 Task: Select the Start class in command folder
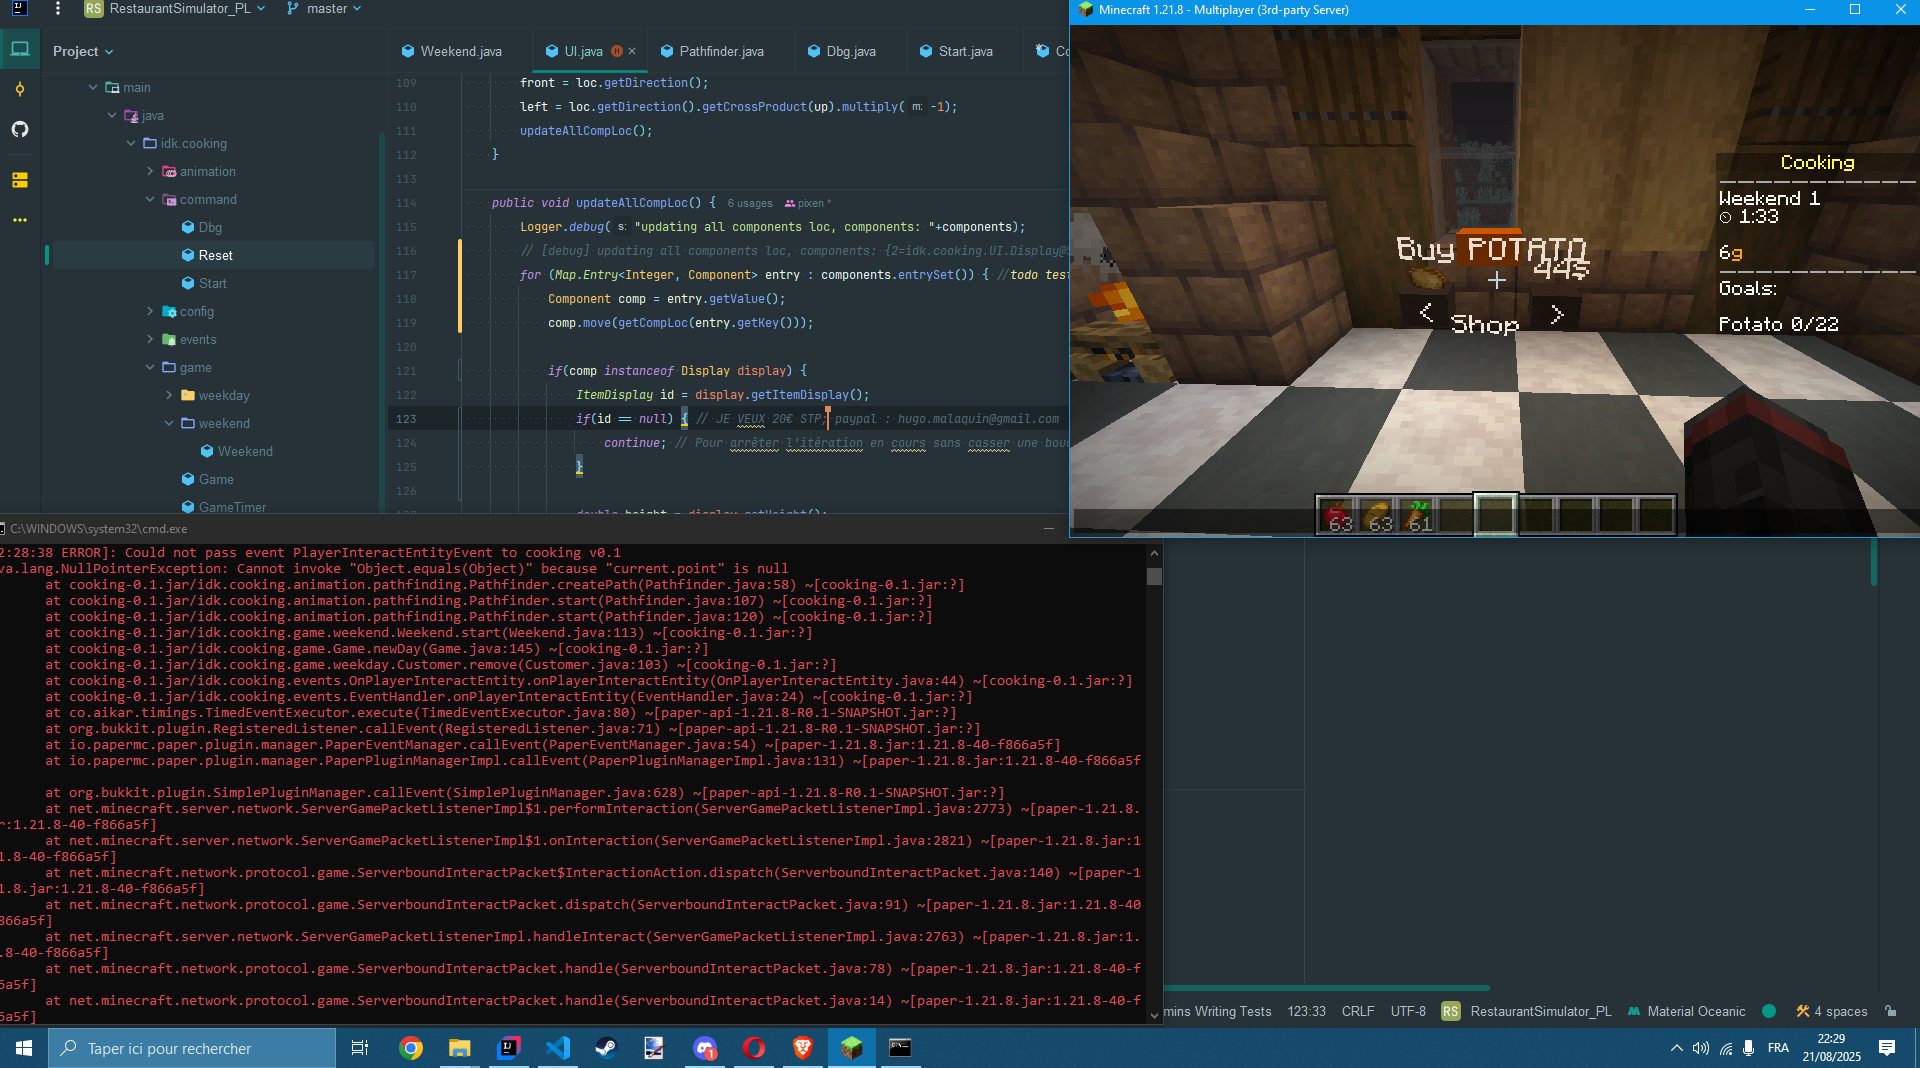tap(212, 284)
